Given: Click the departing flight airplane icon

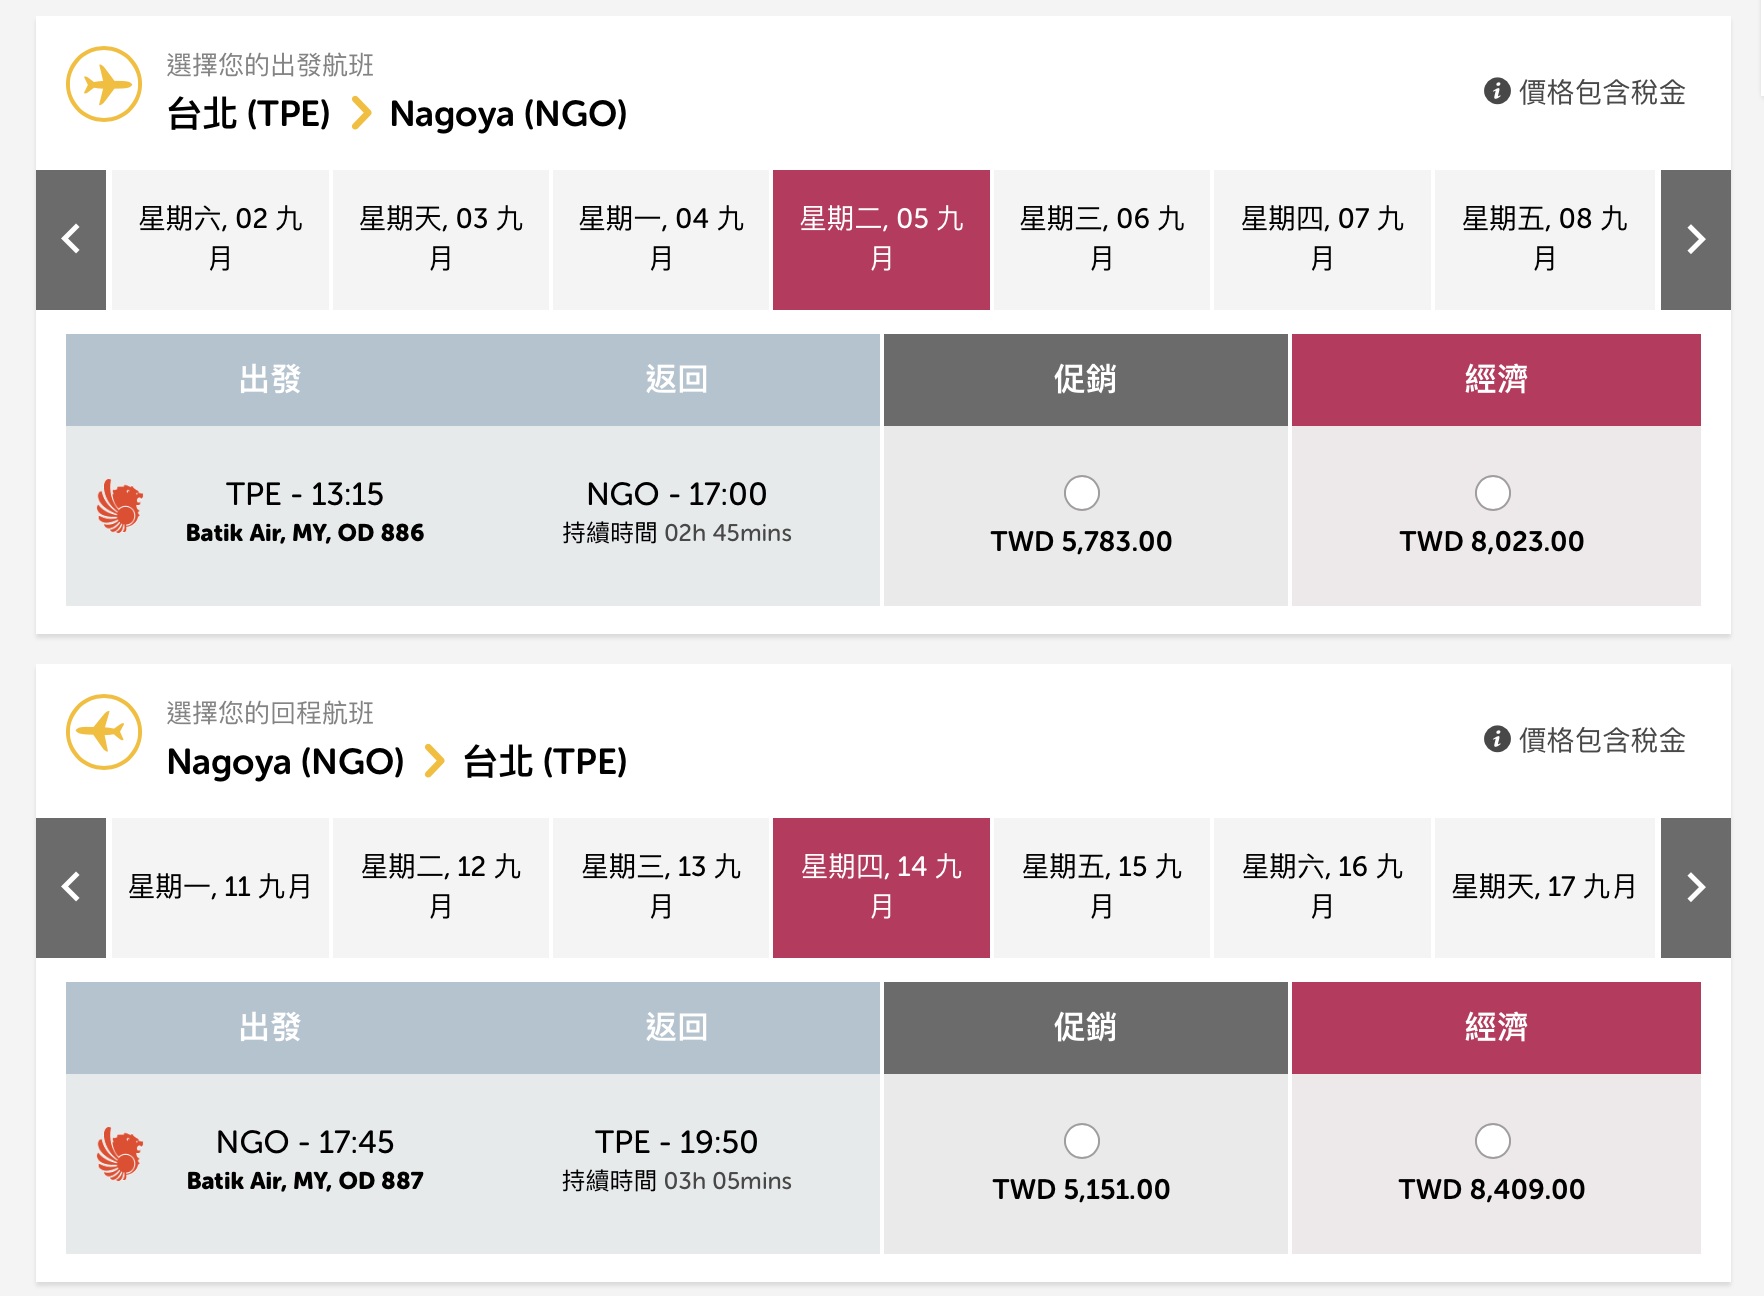Looking at the screenshot, I should pyautogui.click(x=104, y=84).
